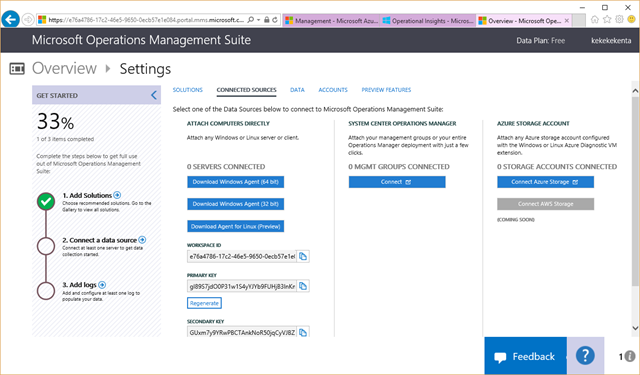Open the question mark help button
Screen dimensions: 640x375
tap(585, 355)
